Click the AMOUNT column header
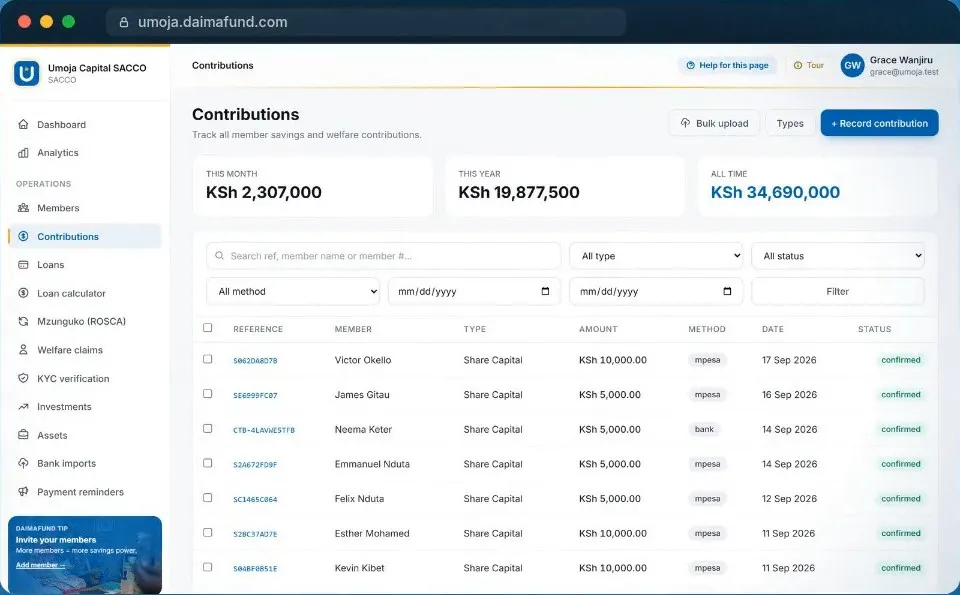 [x=598, y=329]
